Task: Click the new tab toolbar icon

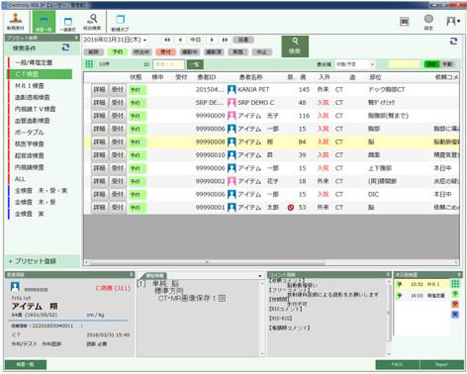Action: [120, 23]
